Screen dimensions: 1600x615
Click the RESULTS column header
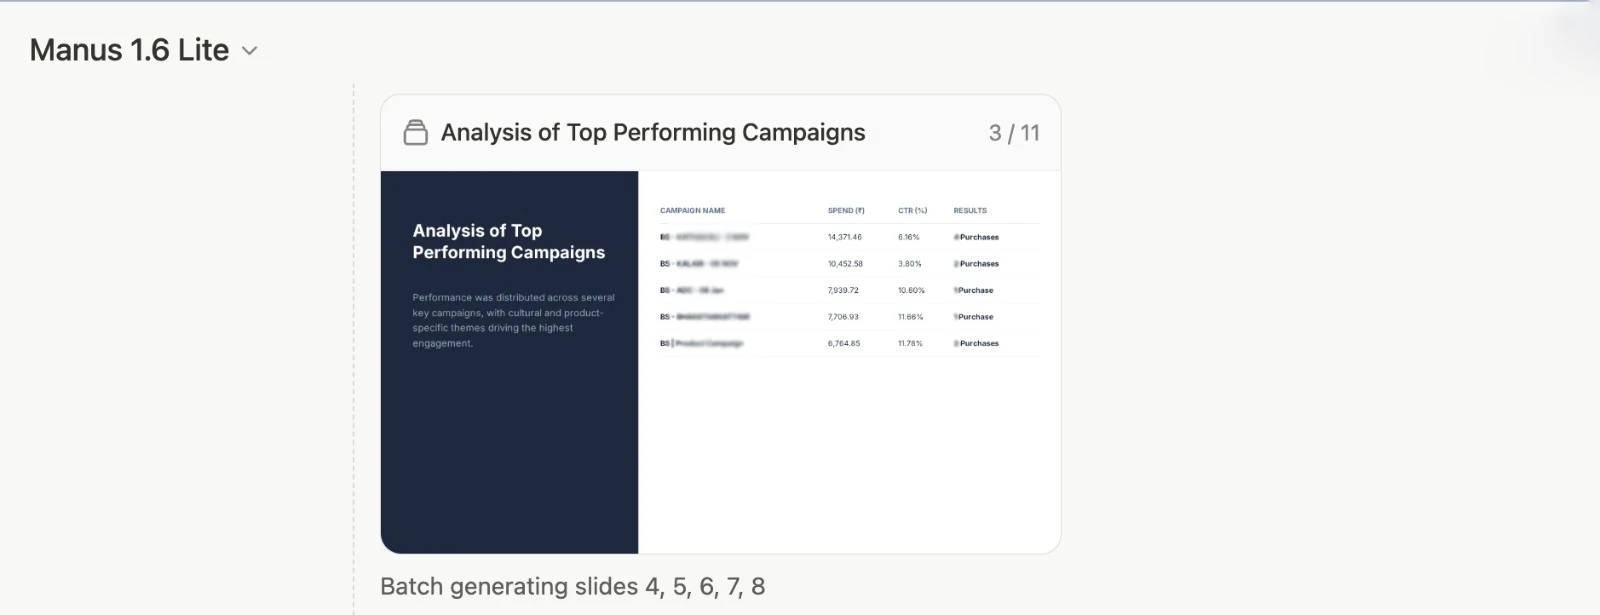[971, 210]
